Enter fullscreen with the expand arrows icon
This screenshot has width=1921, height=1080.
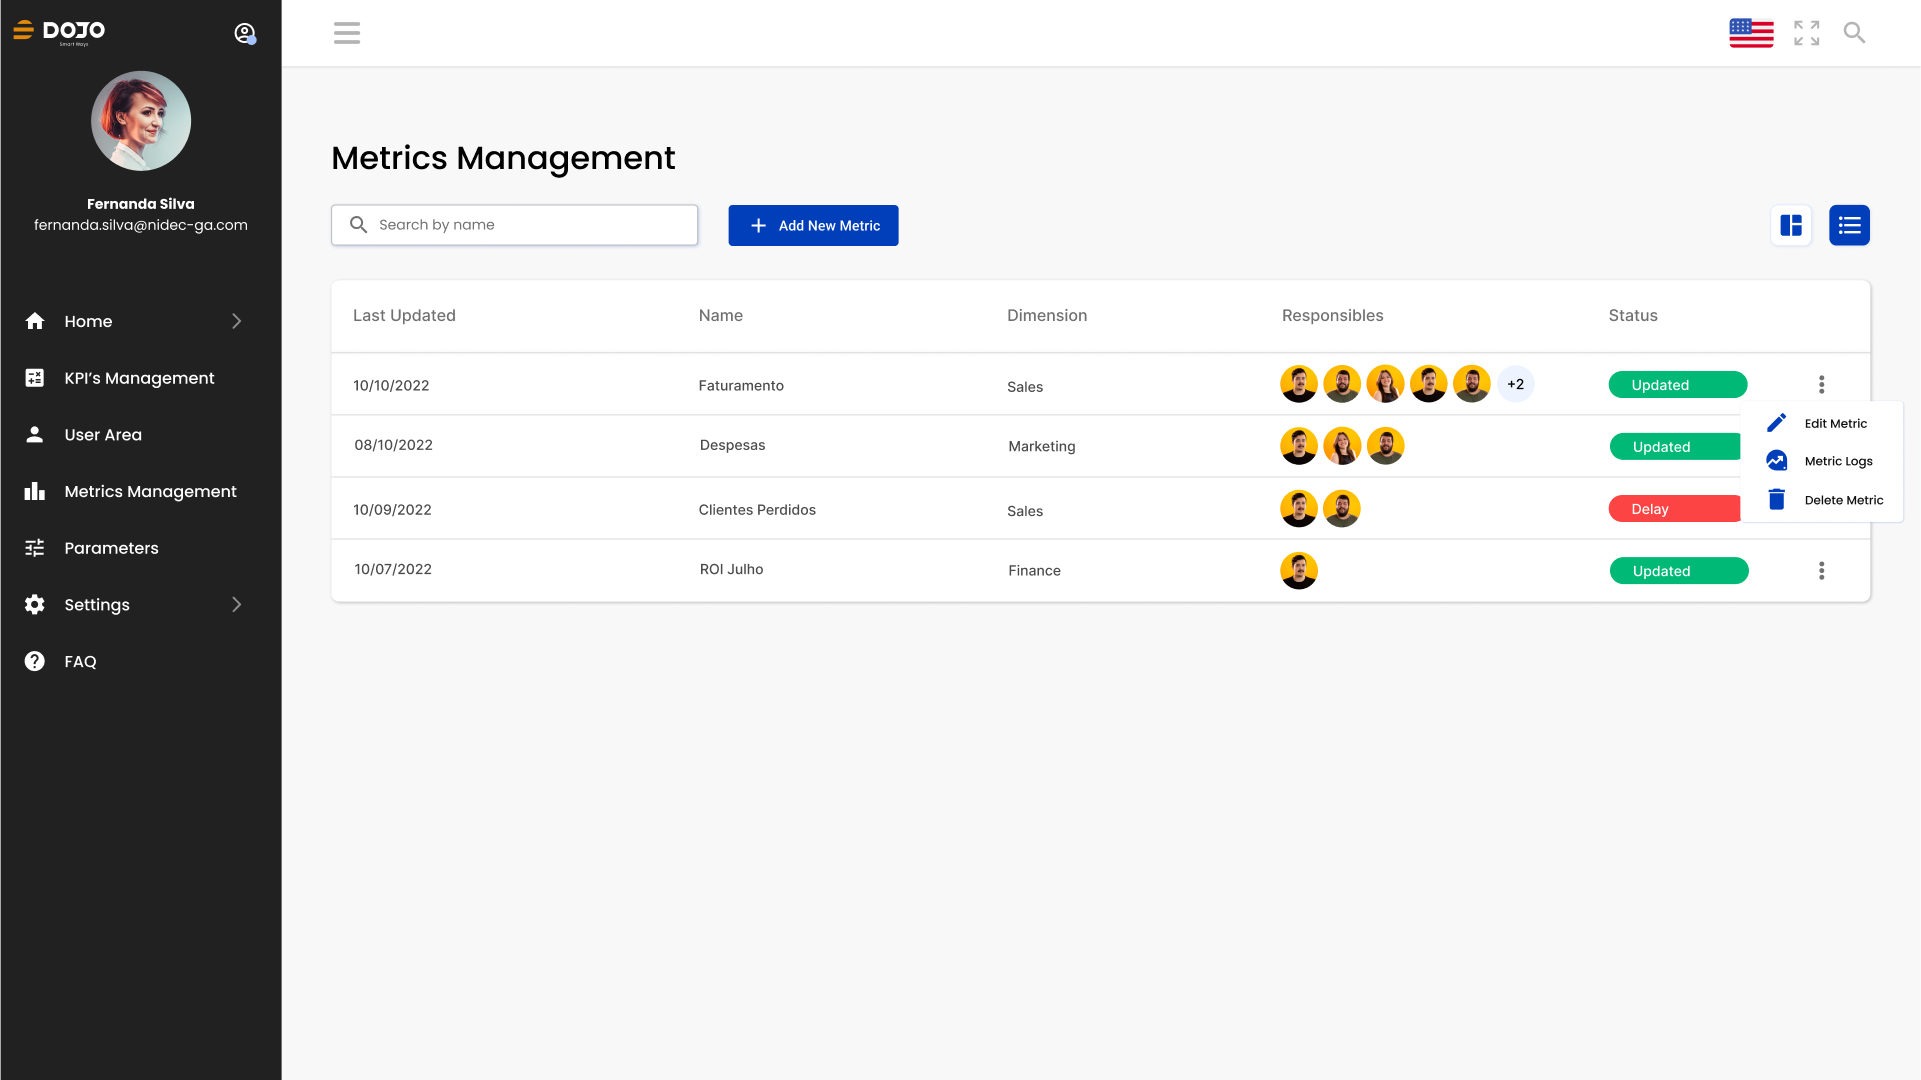tap(1806, 33)
